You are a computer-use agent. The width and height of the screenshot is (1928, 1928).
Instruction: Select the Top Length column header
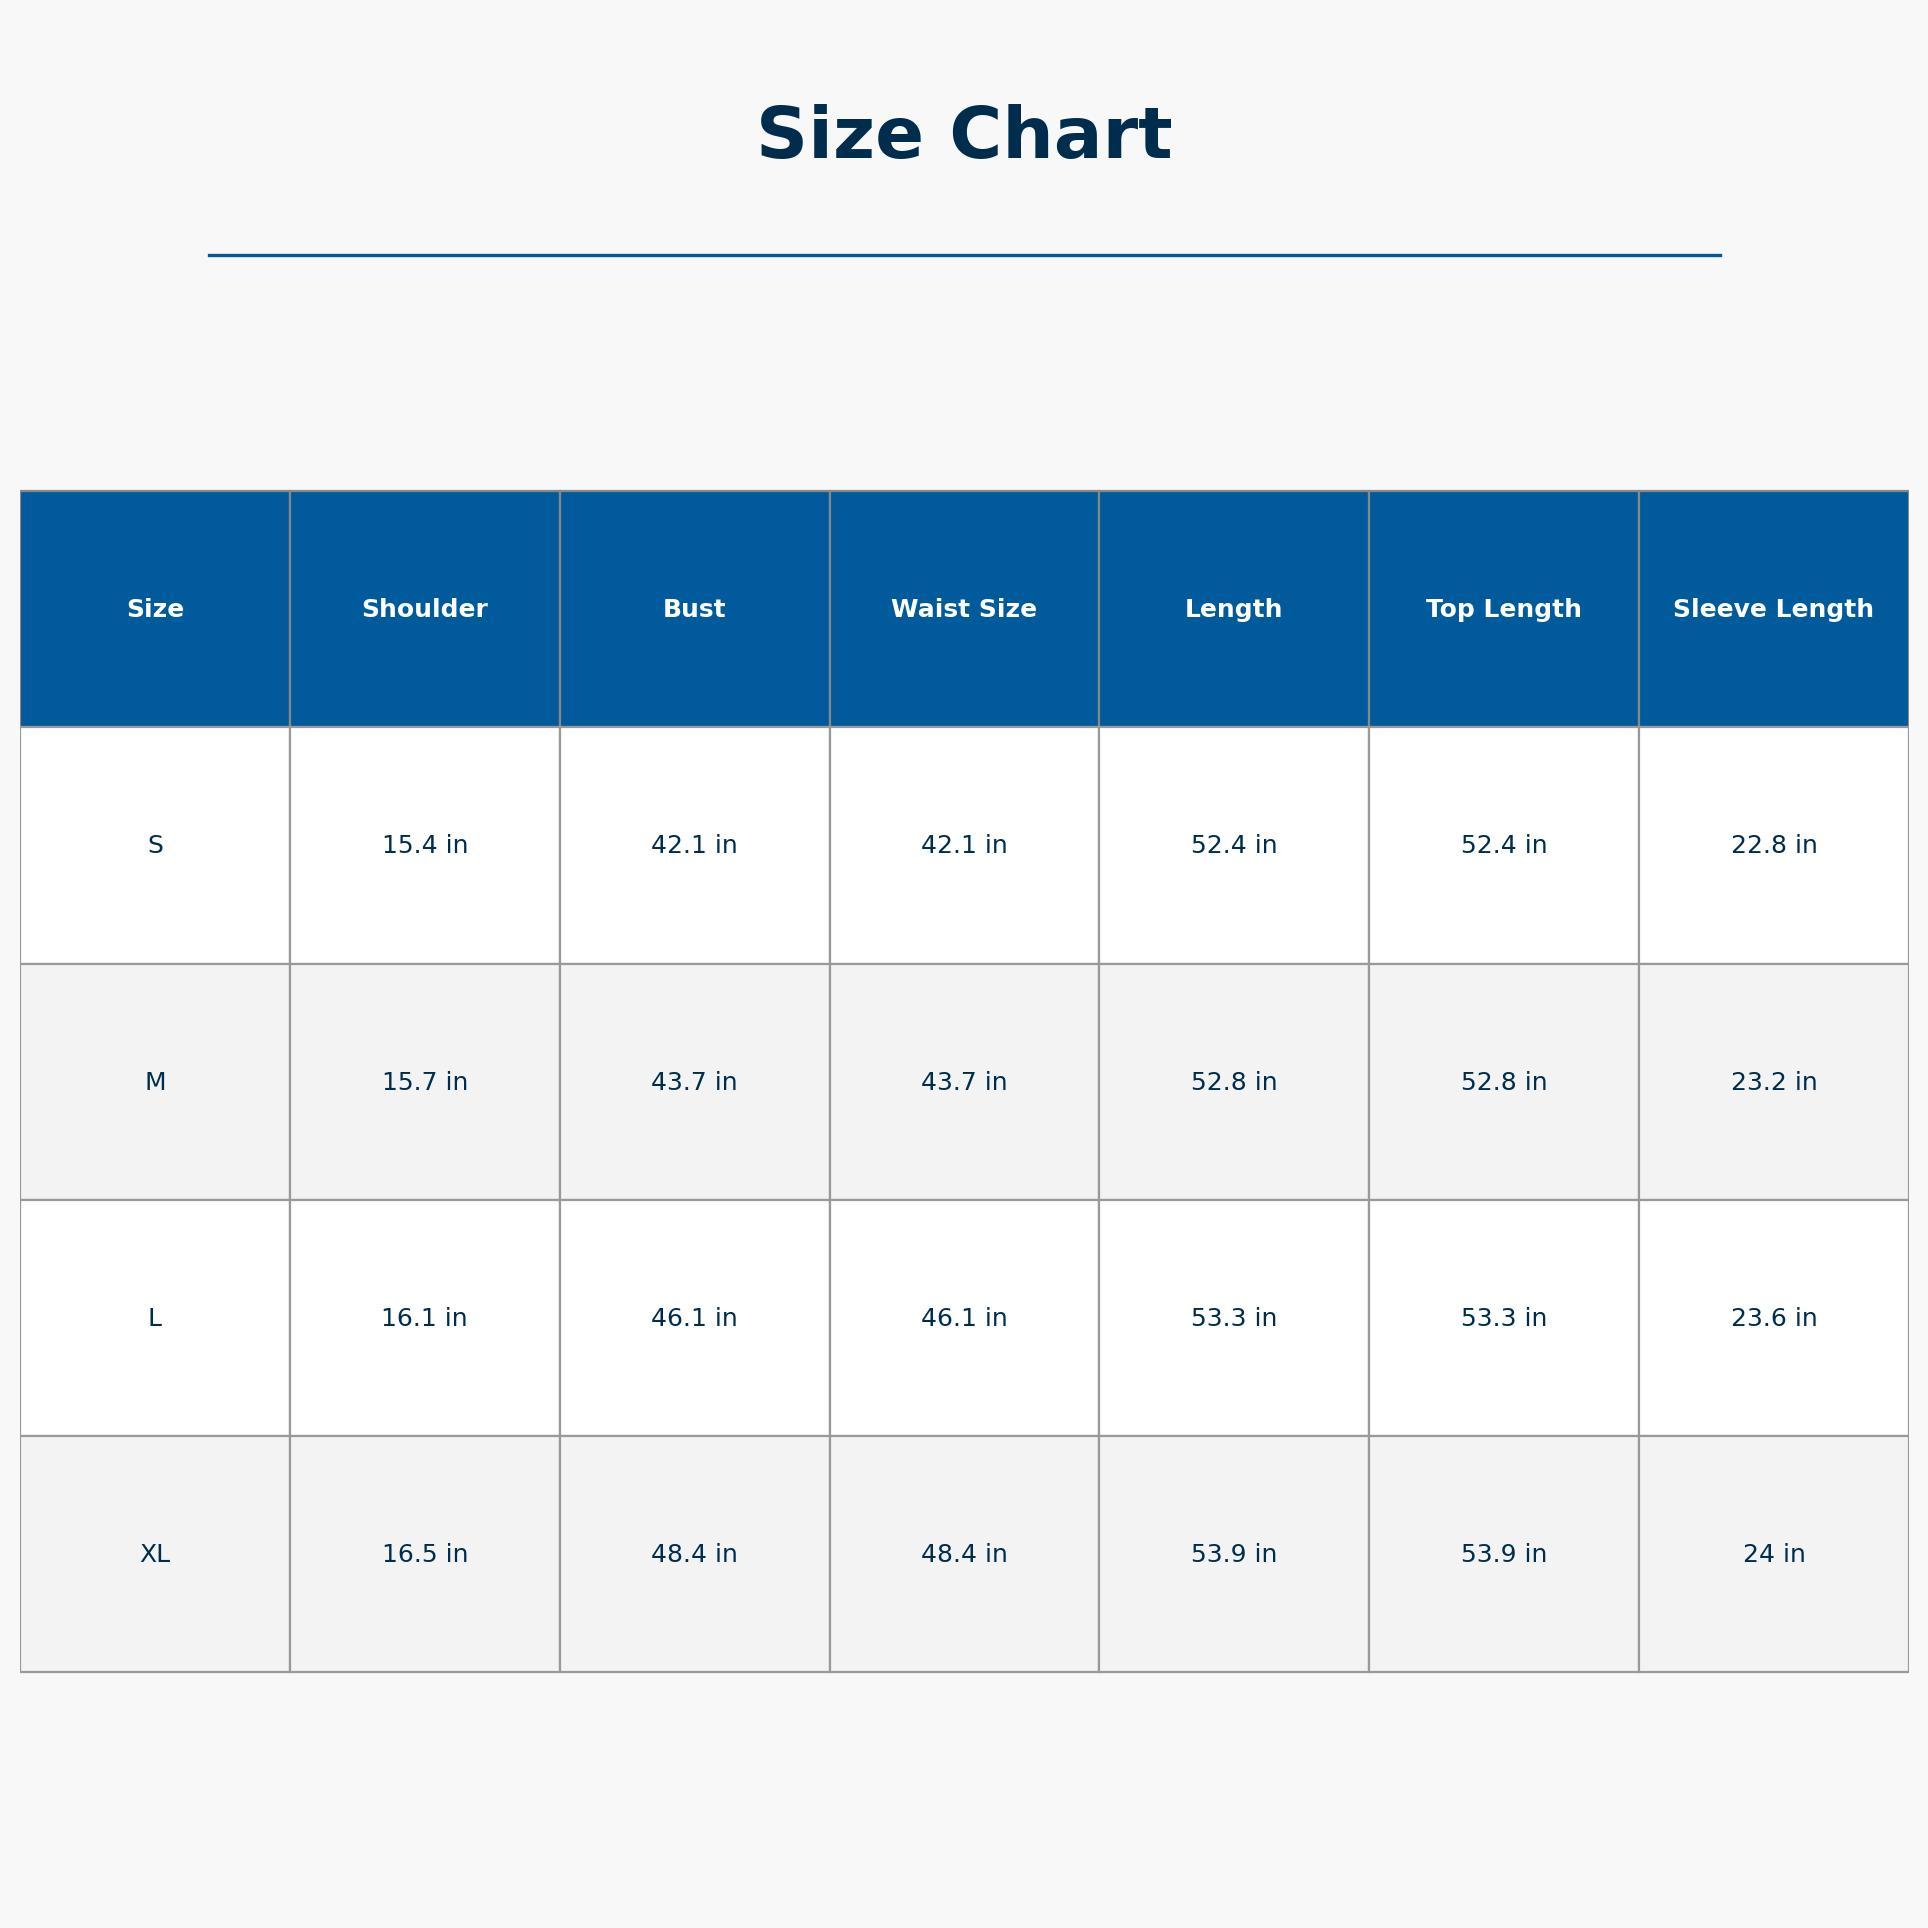click(1503, 609)
